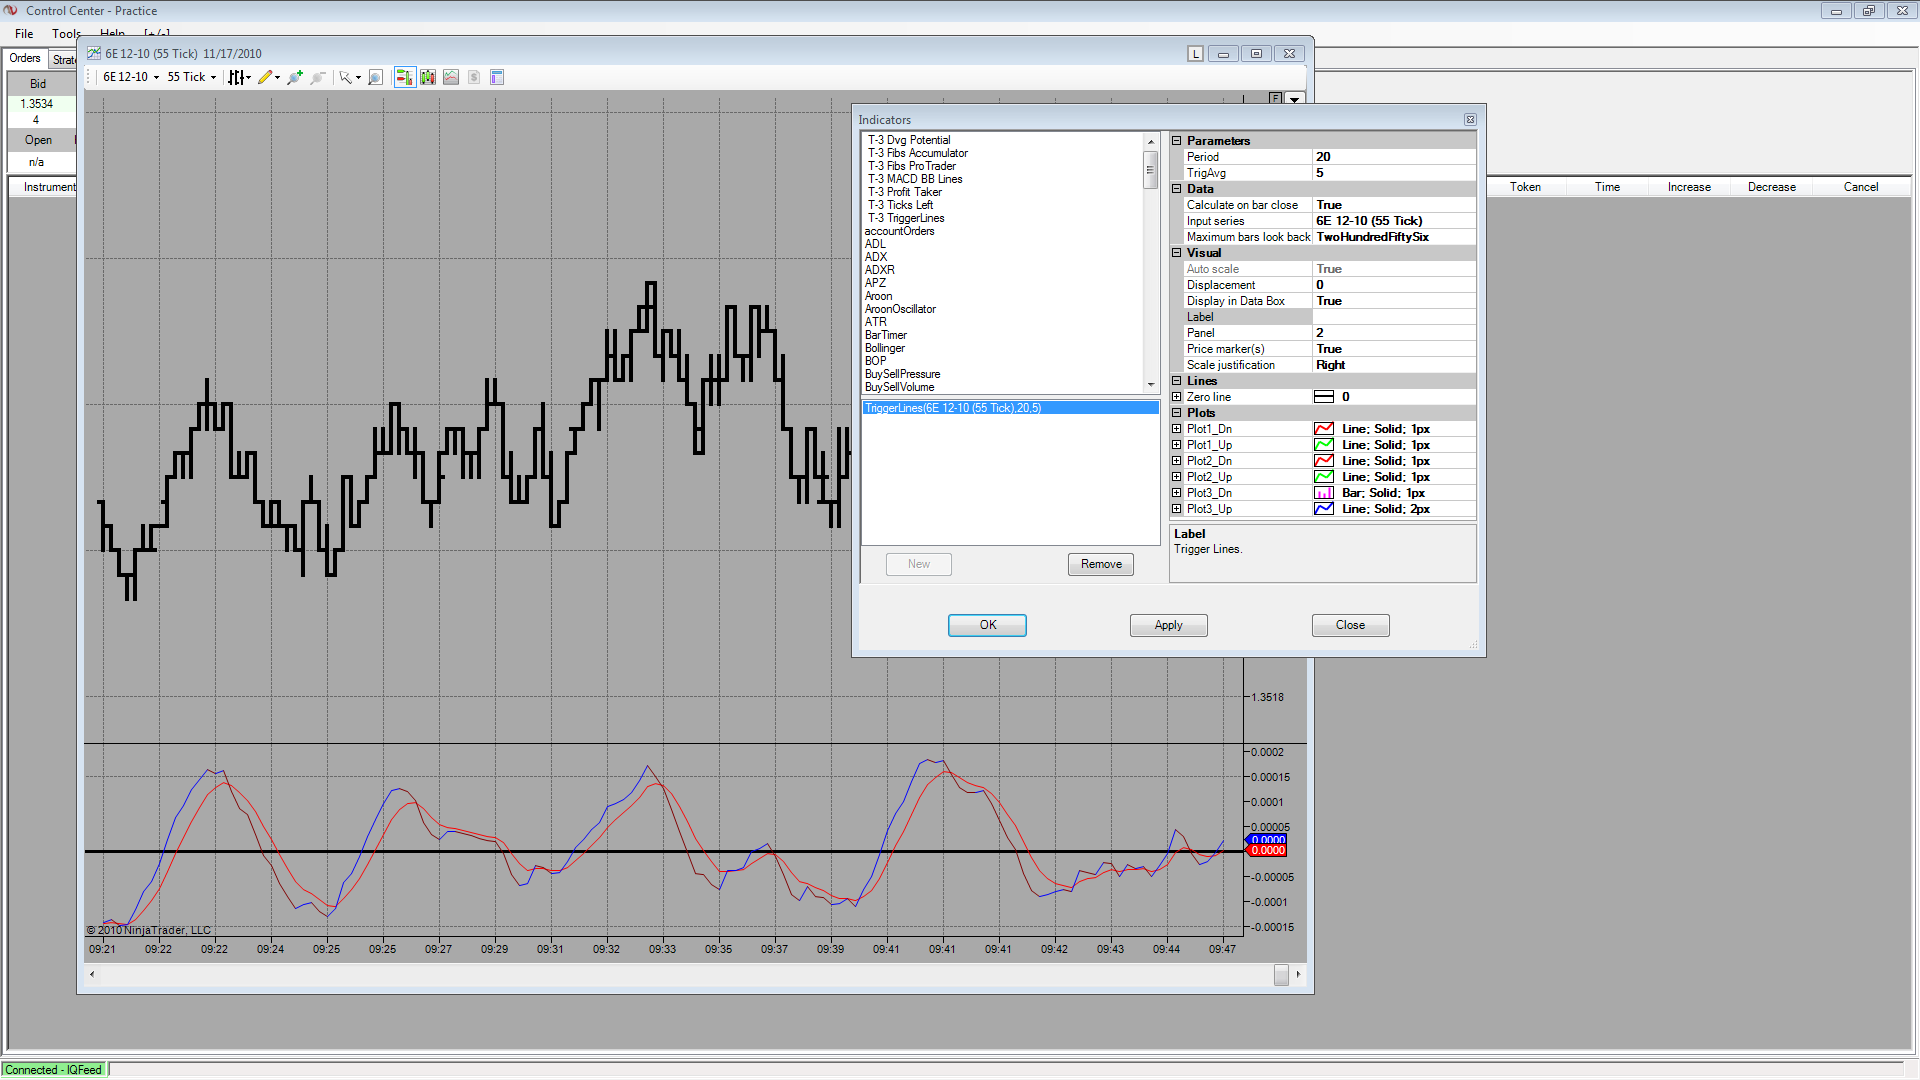Image resolution: width=1920 pixels, height=1080 pixels.
Task: Click the zoom in magnifier icon
Action: point(295,77)
